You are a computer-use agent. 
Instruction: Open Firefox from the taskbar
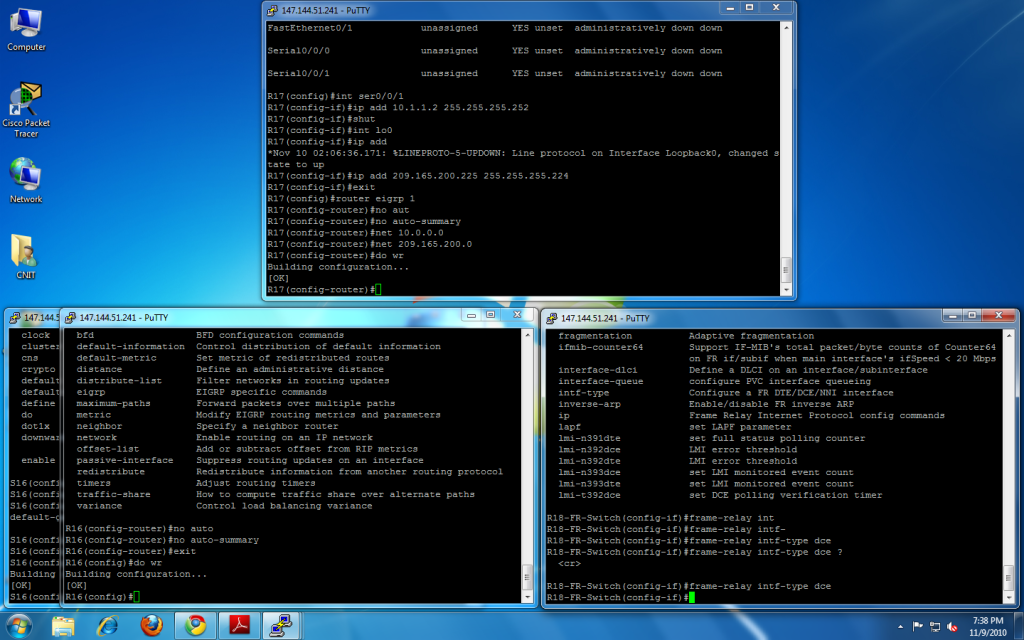(151, 626)
